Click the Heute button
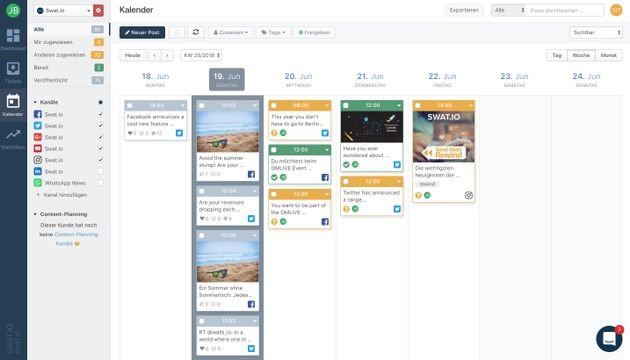630x360 pixels. point(133,55)
